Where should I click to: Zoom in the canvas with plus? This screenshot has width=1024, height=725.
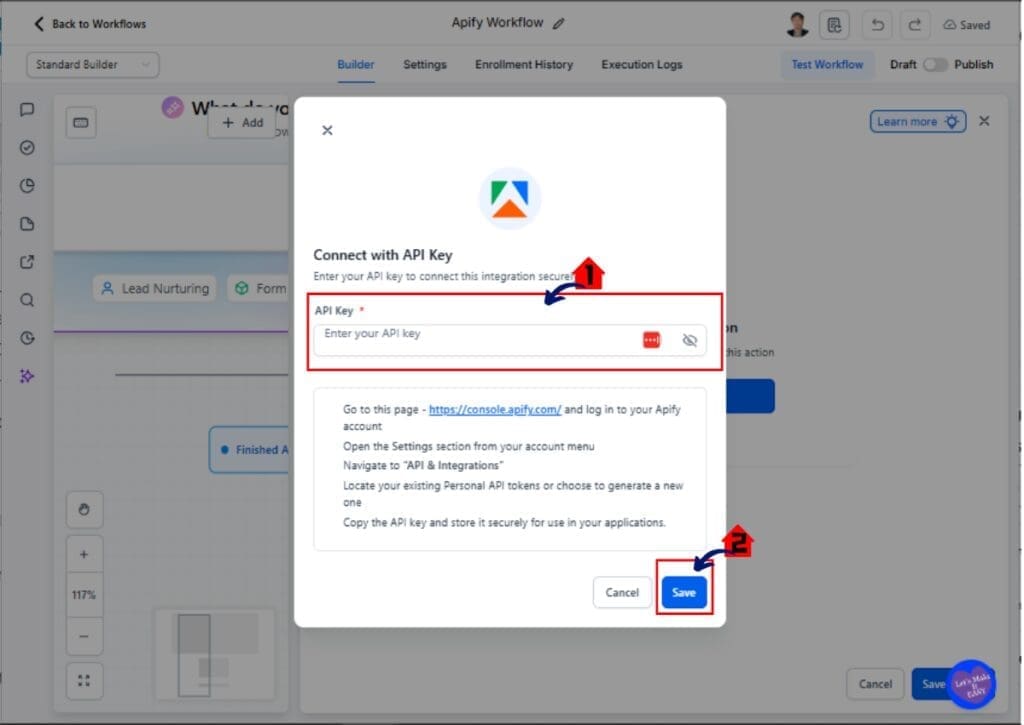pos(84,555)
